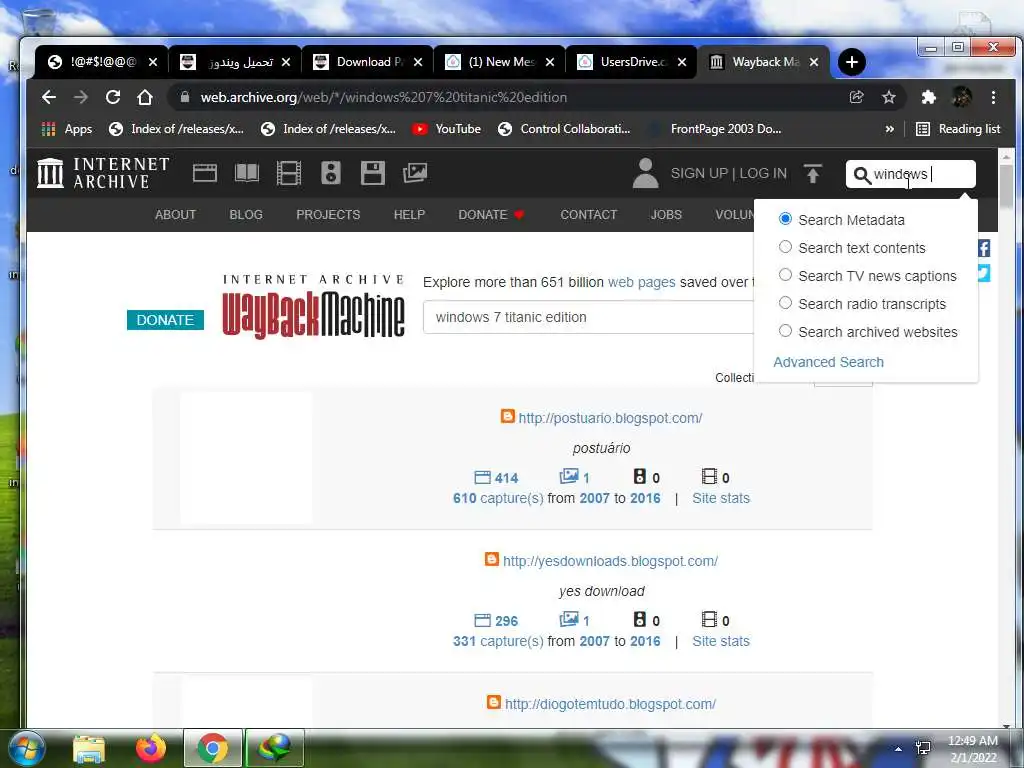1024x768 pixels.
Task: Open the YouTube bookmark
Action: [x=447, y=129]
